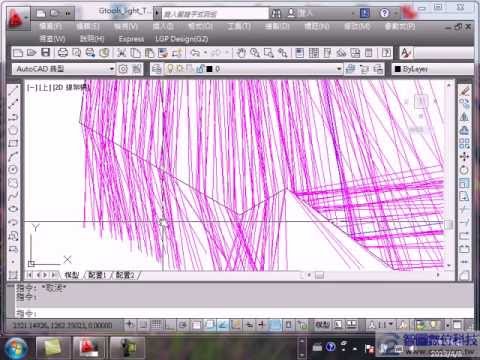This screenshot has width=480, height=360.
Task: Click Windows Start button
Action: click(15, 348)
